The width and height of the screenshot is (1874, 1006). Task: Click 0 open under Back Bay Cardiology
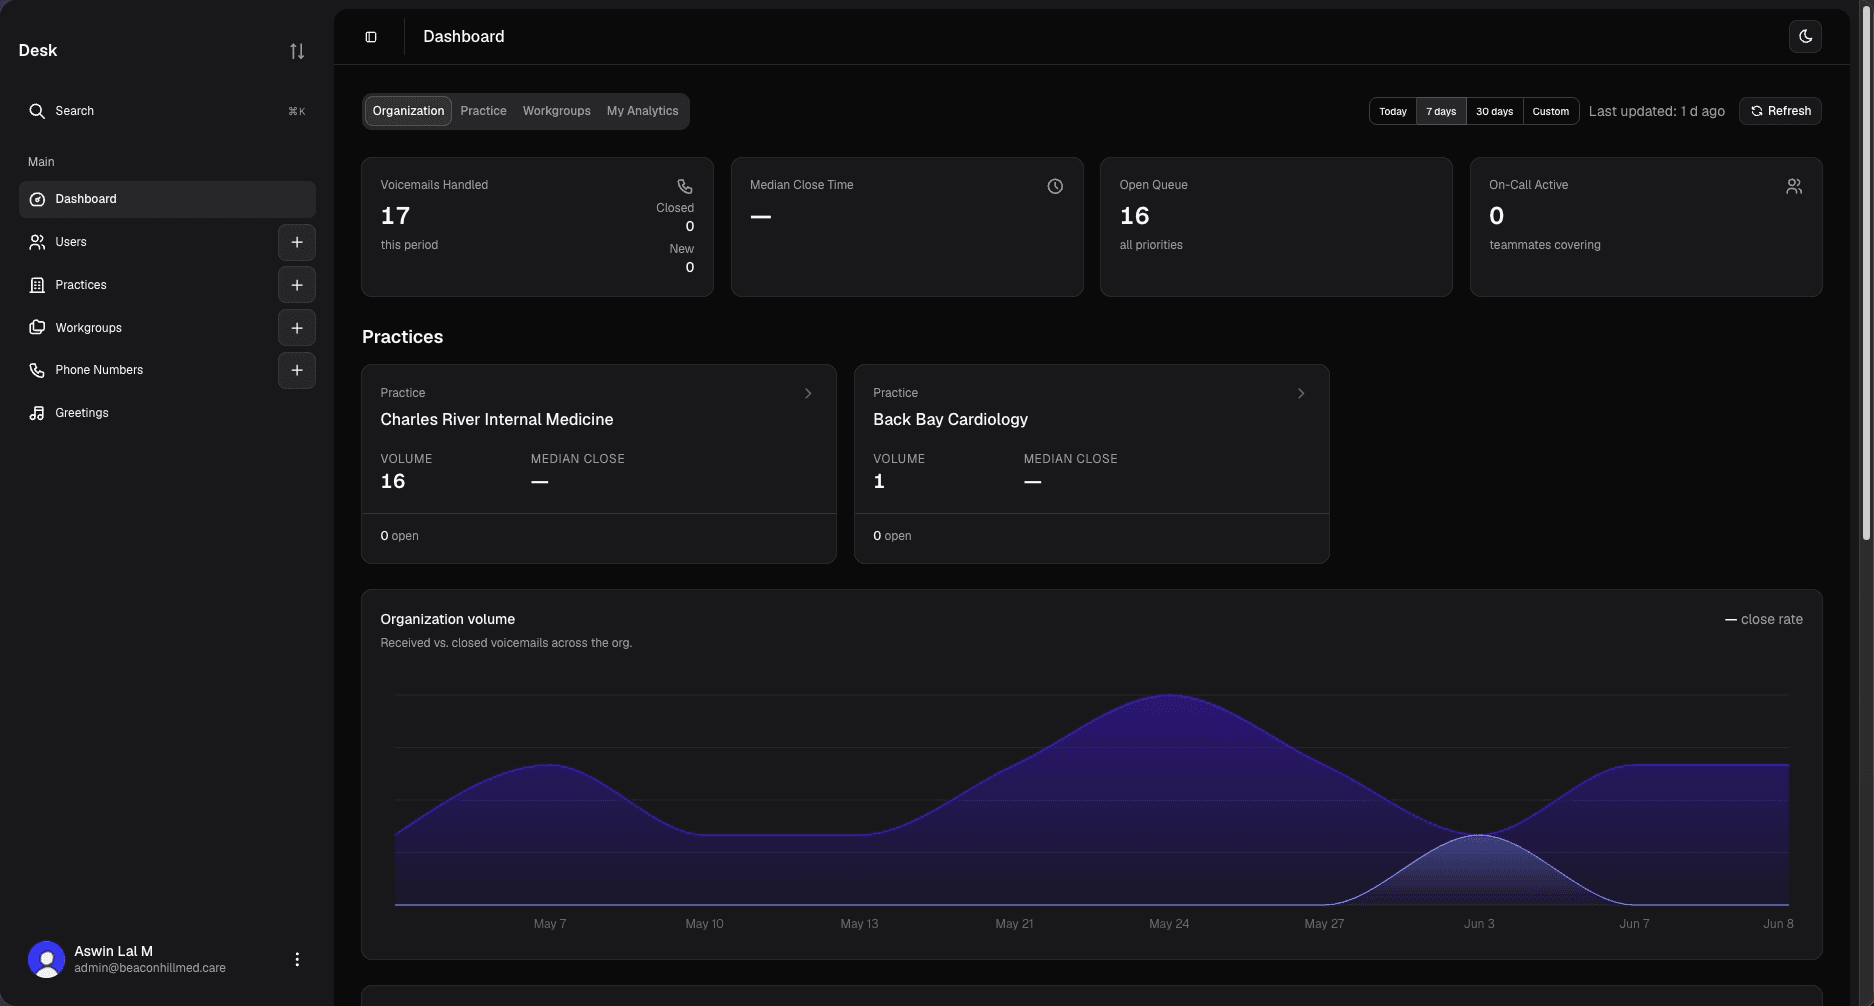tap(892, 536)
